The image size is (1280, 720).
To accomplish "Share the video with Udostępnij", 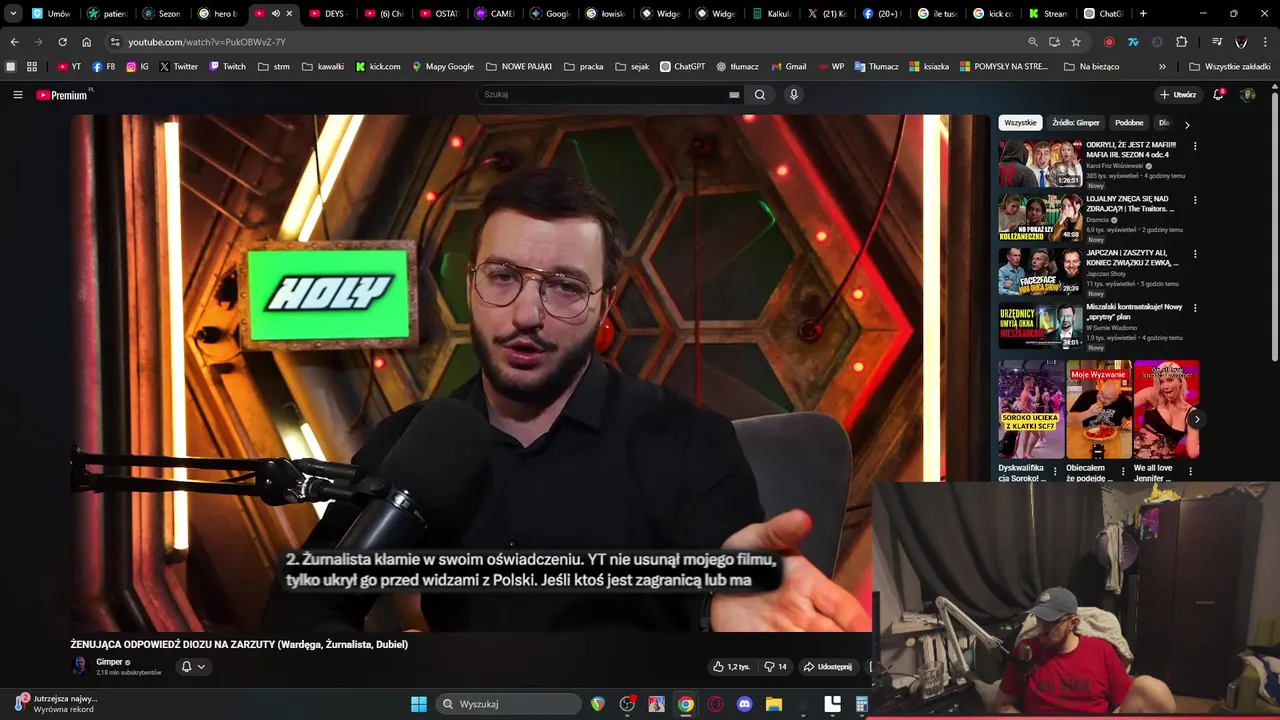I will click(828, 667).
